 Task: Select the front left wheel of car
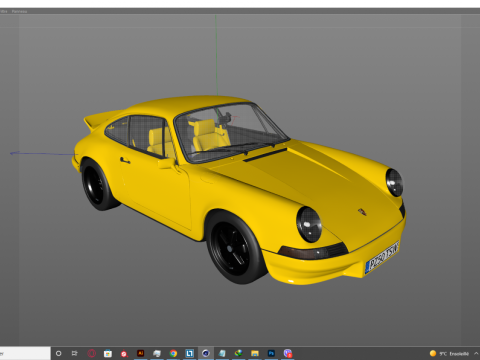click(235, 248)
